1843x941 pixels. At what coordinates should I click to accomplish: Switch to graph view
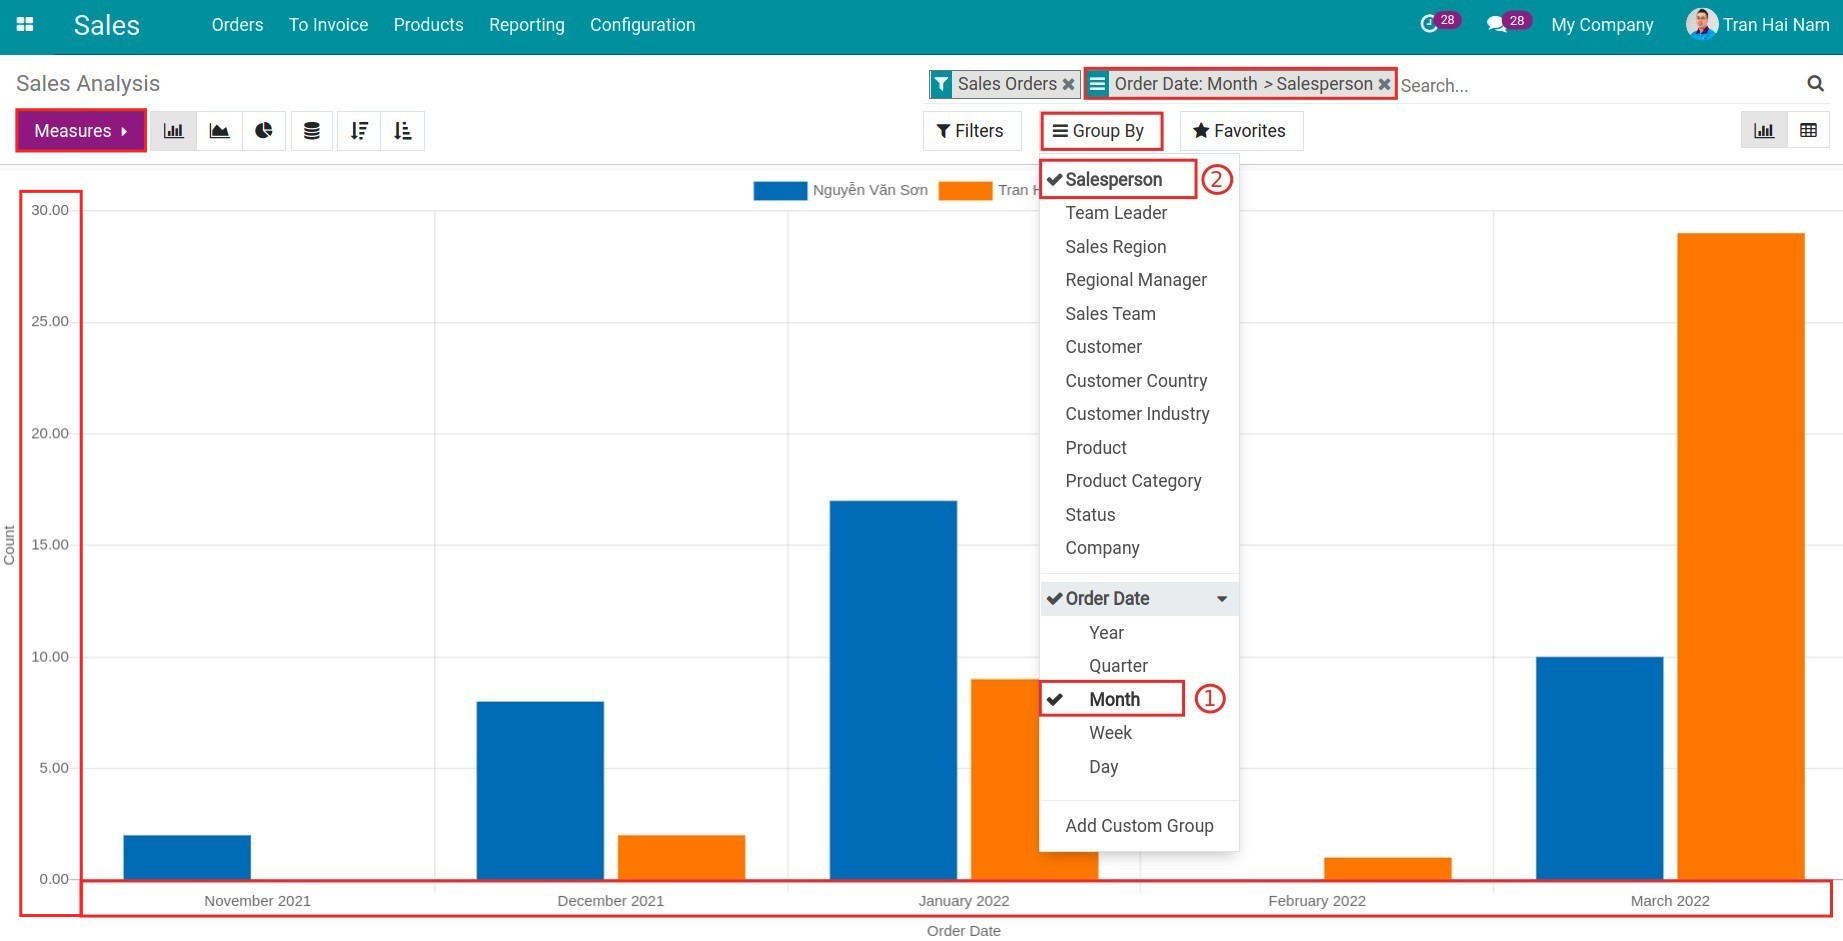(1764, 131)
